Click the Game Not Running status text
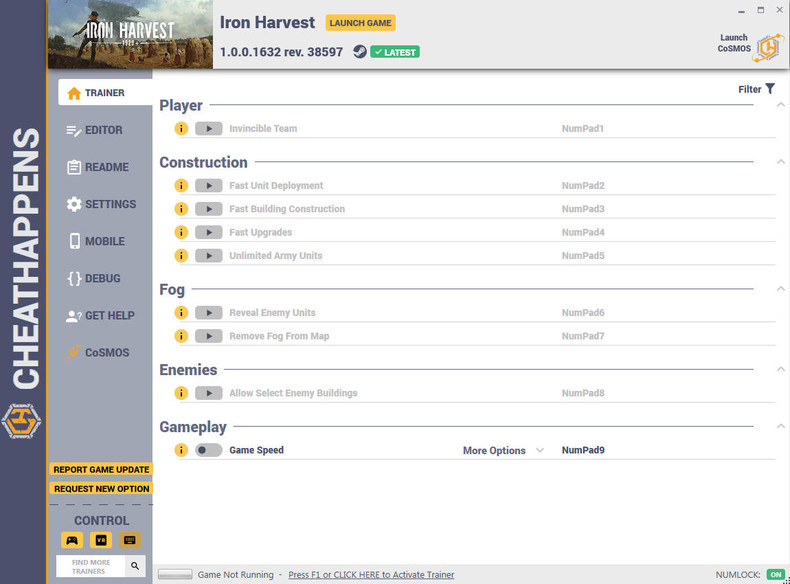This screenshot has height=584, width=790. click(235, 574)
